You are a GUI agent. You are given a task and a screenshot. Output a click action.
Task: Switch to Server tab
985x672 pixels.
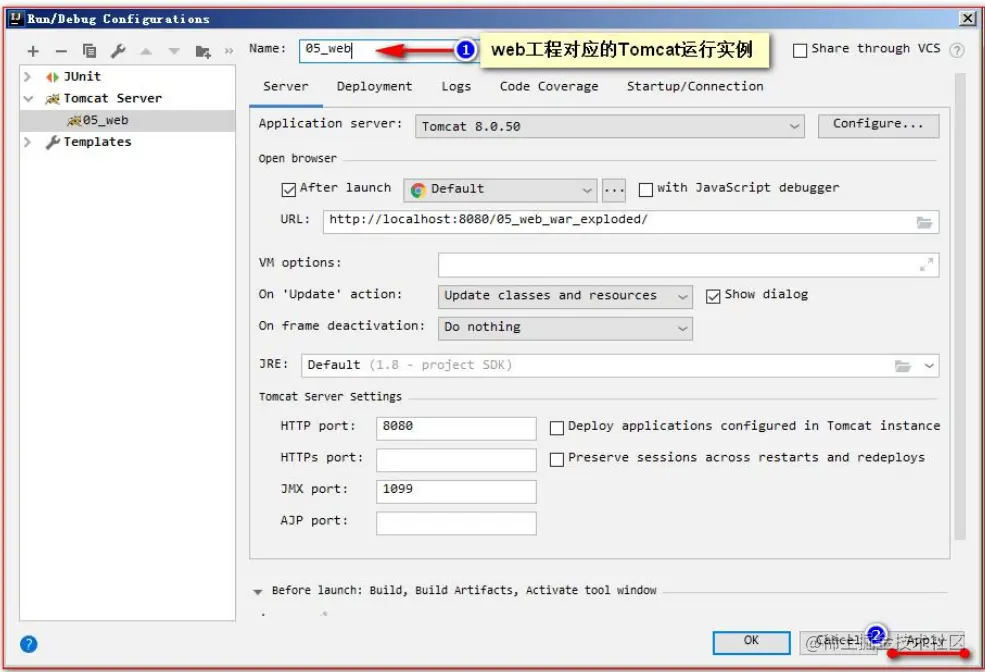point(286,87)
